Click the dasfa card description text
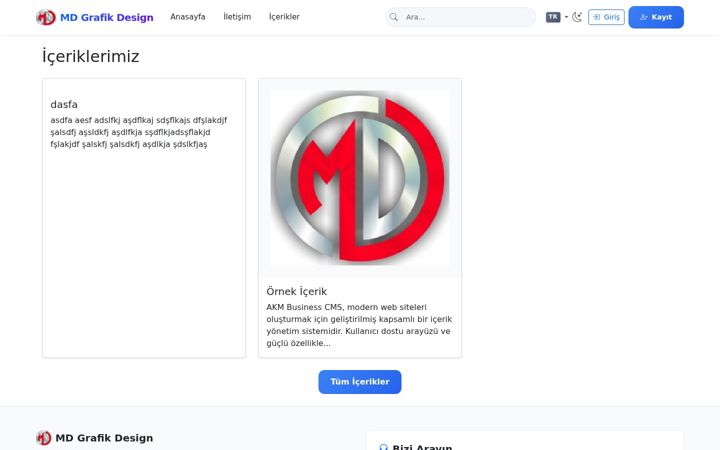720x450 pixels. click(139, 132)
